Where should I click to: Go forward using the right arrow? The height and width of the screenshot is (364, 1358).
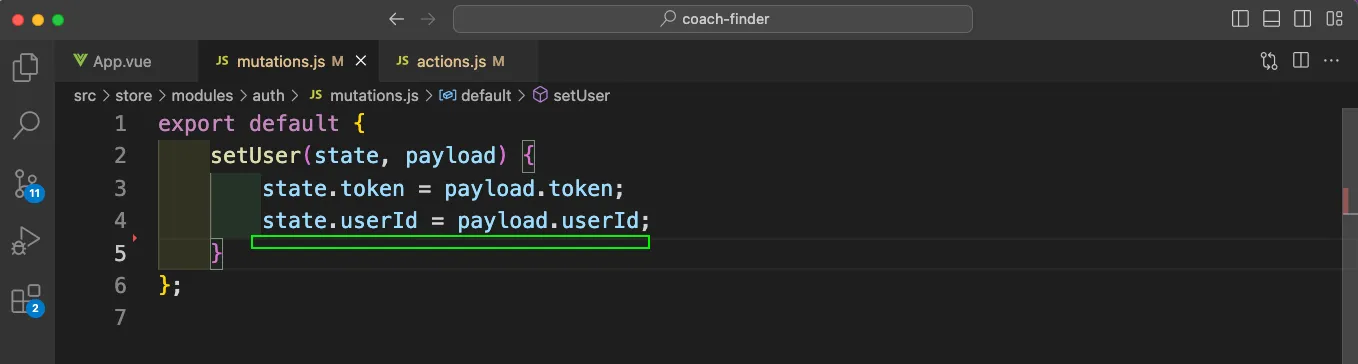pos(428,18)
